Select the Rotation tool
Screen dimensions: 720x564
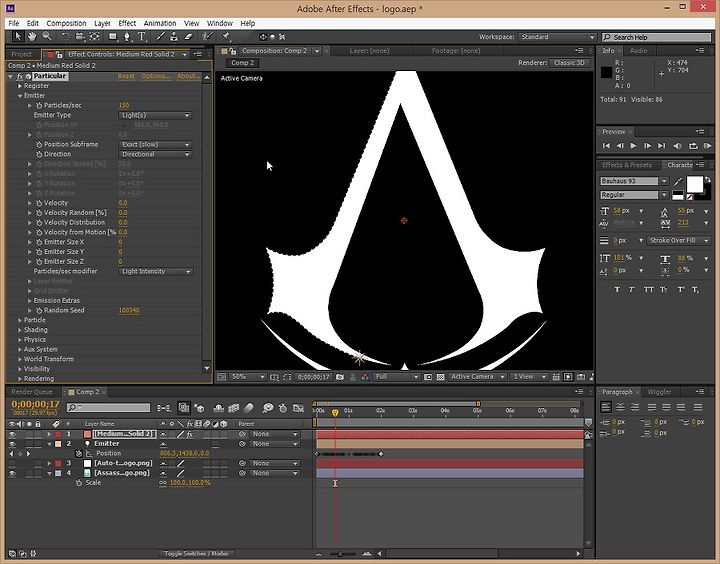[65, 36]
